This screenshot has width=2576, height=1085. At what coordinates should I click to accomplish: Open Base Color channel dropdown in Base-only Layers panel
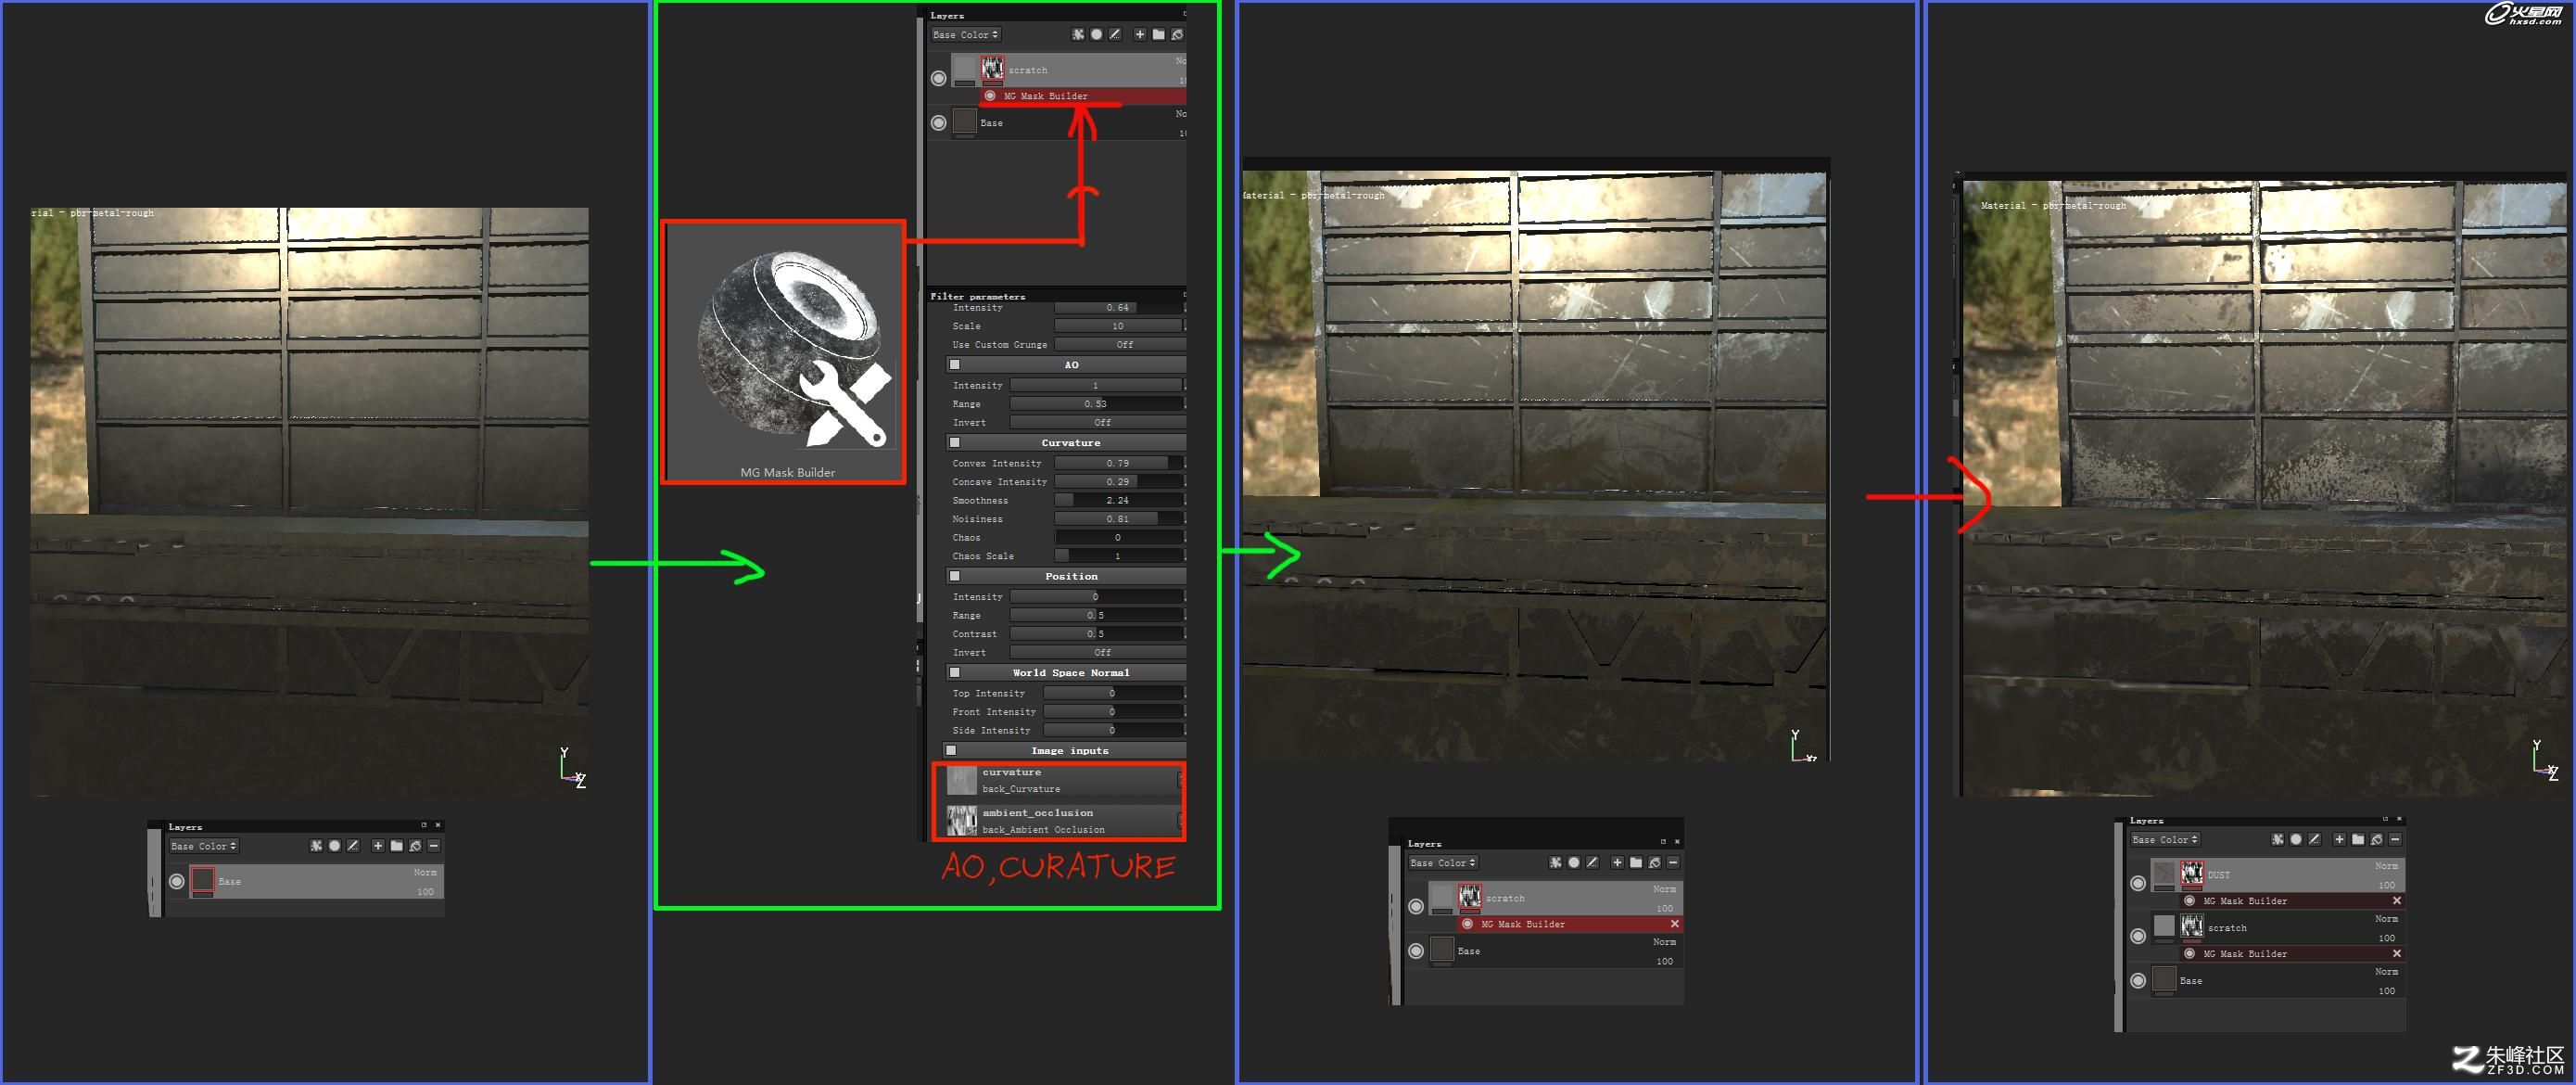[x=203, y=846]
